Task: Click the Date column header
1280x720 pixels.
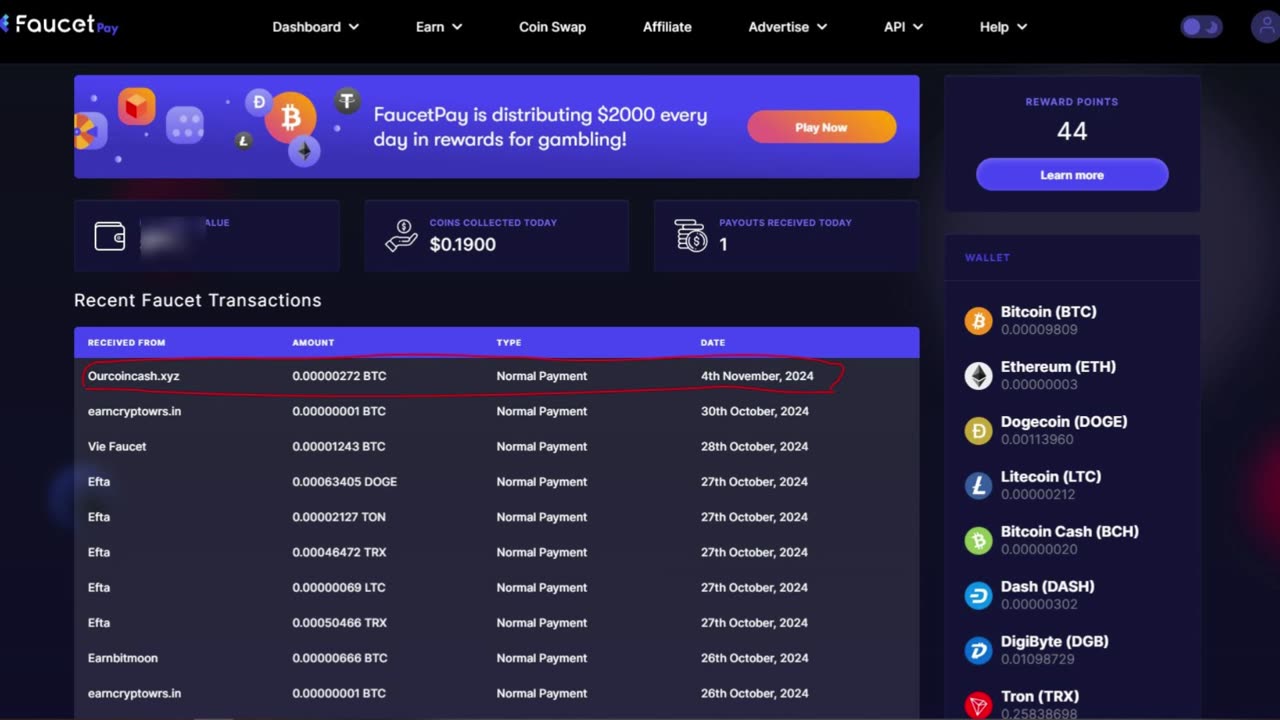Action: coord(713,342)
